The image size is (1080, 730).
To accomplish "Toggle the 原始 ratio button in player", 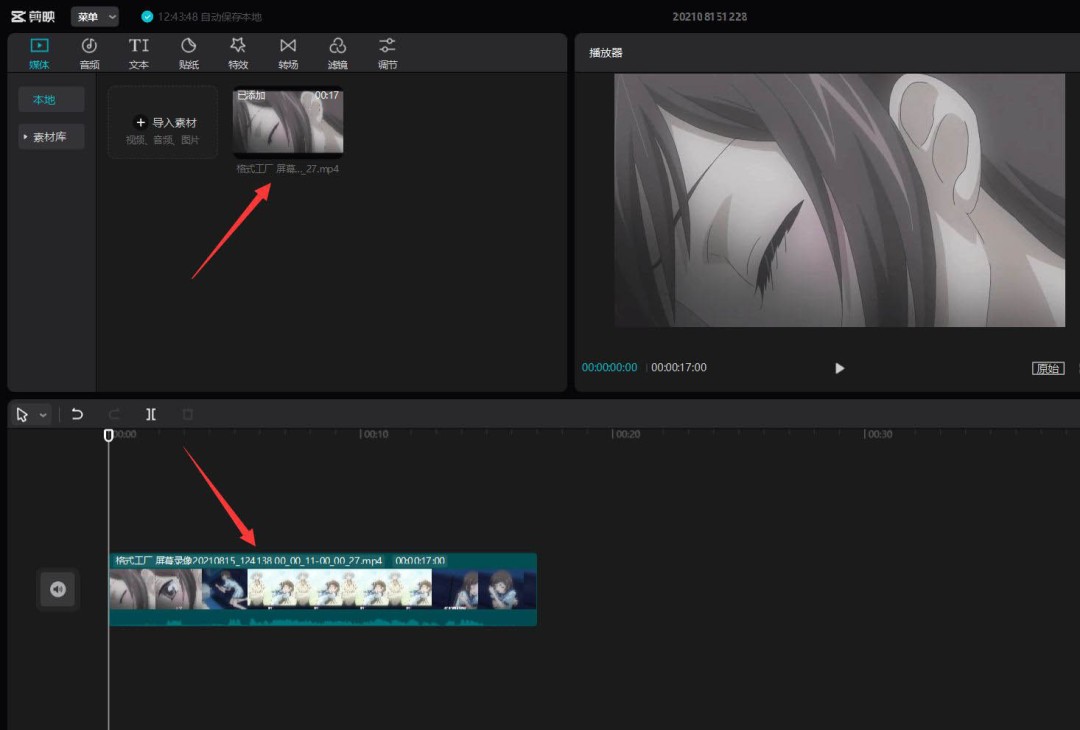I will click(1048, 368).
